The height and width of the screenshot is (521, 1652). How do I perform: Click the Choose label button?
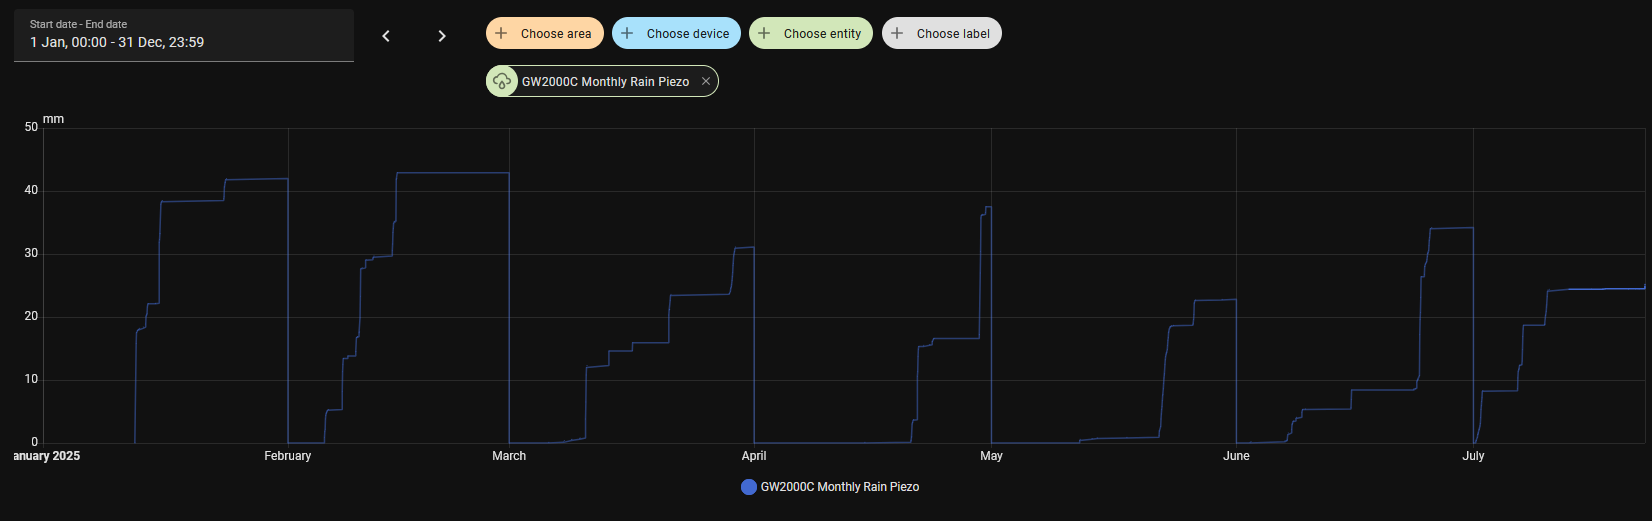coord(942,33)
